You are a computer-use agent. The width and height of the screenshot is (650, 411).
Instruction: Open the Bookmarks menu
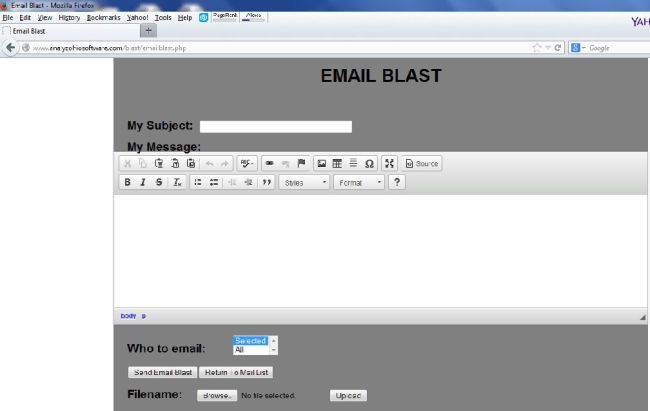[104, 17]
